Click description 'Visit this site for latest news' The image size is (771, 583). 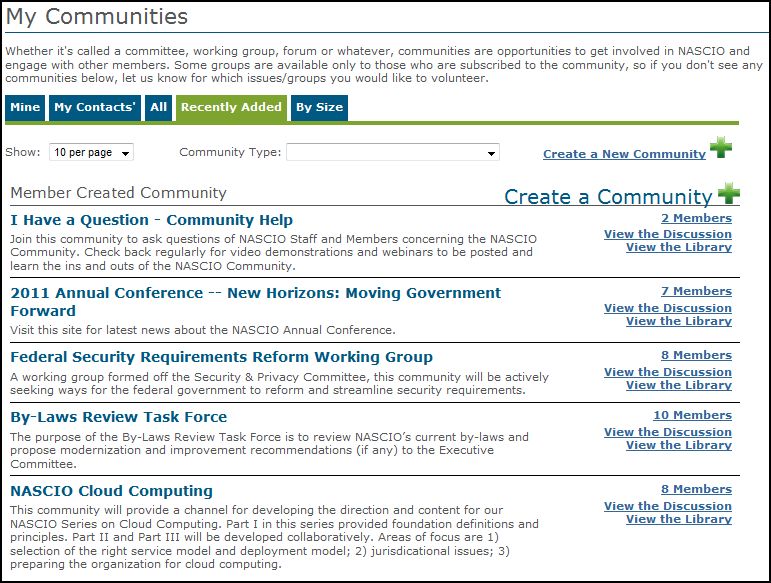point(203,330)
